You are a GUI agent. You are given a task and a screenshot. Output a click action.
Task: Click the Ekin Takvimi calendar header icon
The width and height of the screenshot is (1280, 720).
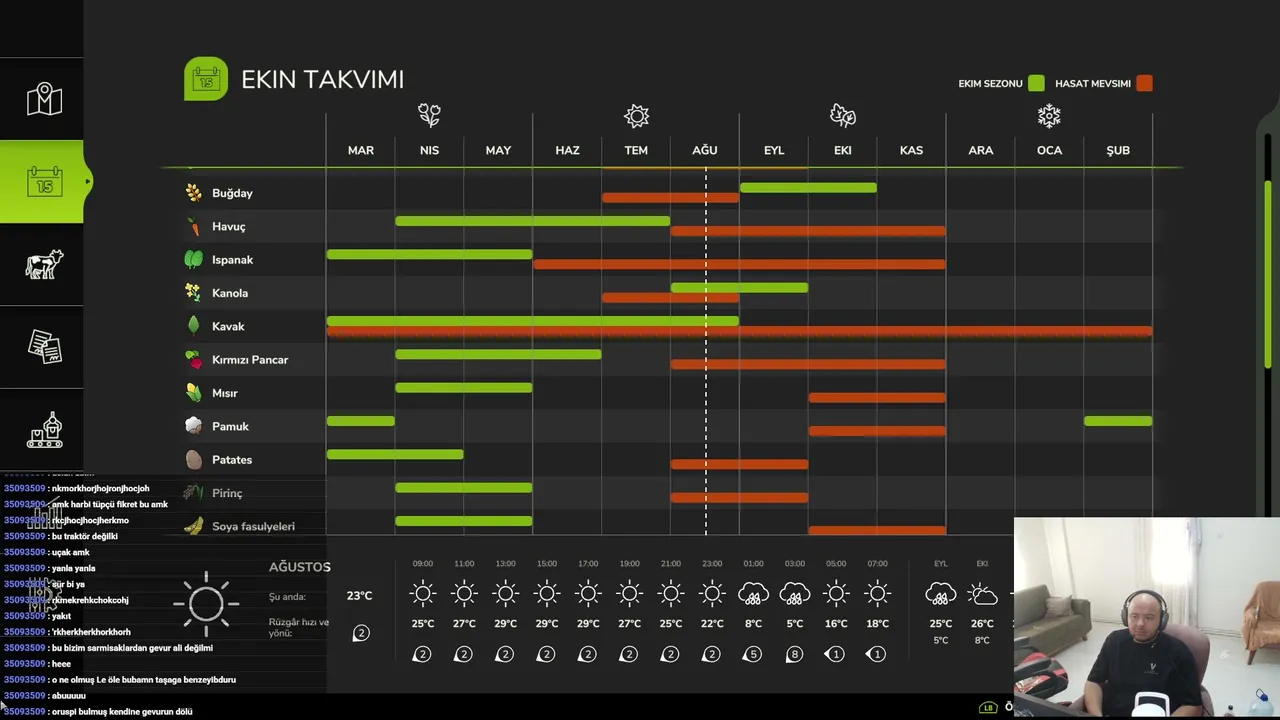point(206,79)
